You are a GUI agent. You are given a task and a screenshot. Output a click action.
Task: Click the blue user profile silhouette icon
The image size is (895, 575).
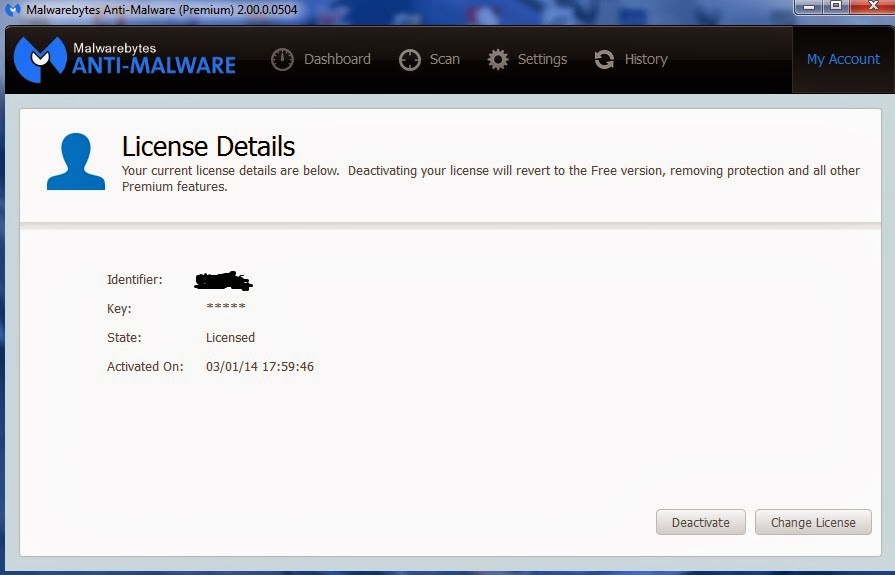pyautogui.click(x=76, y=162)
